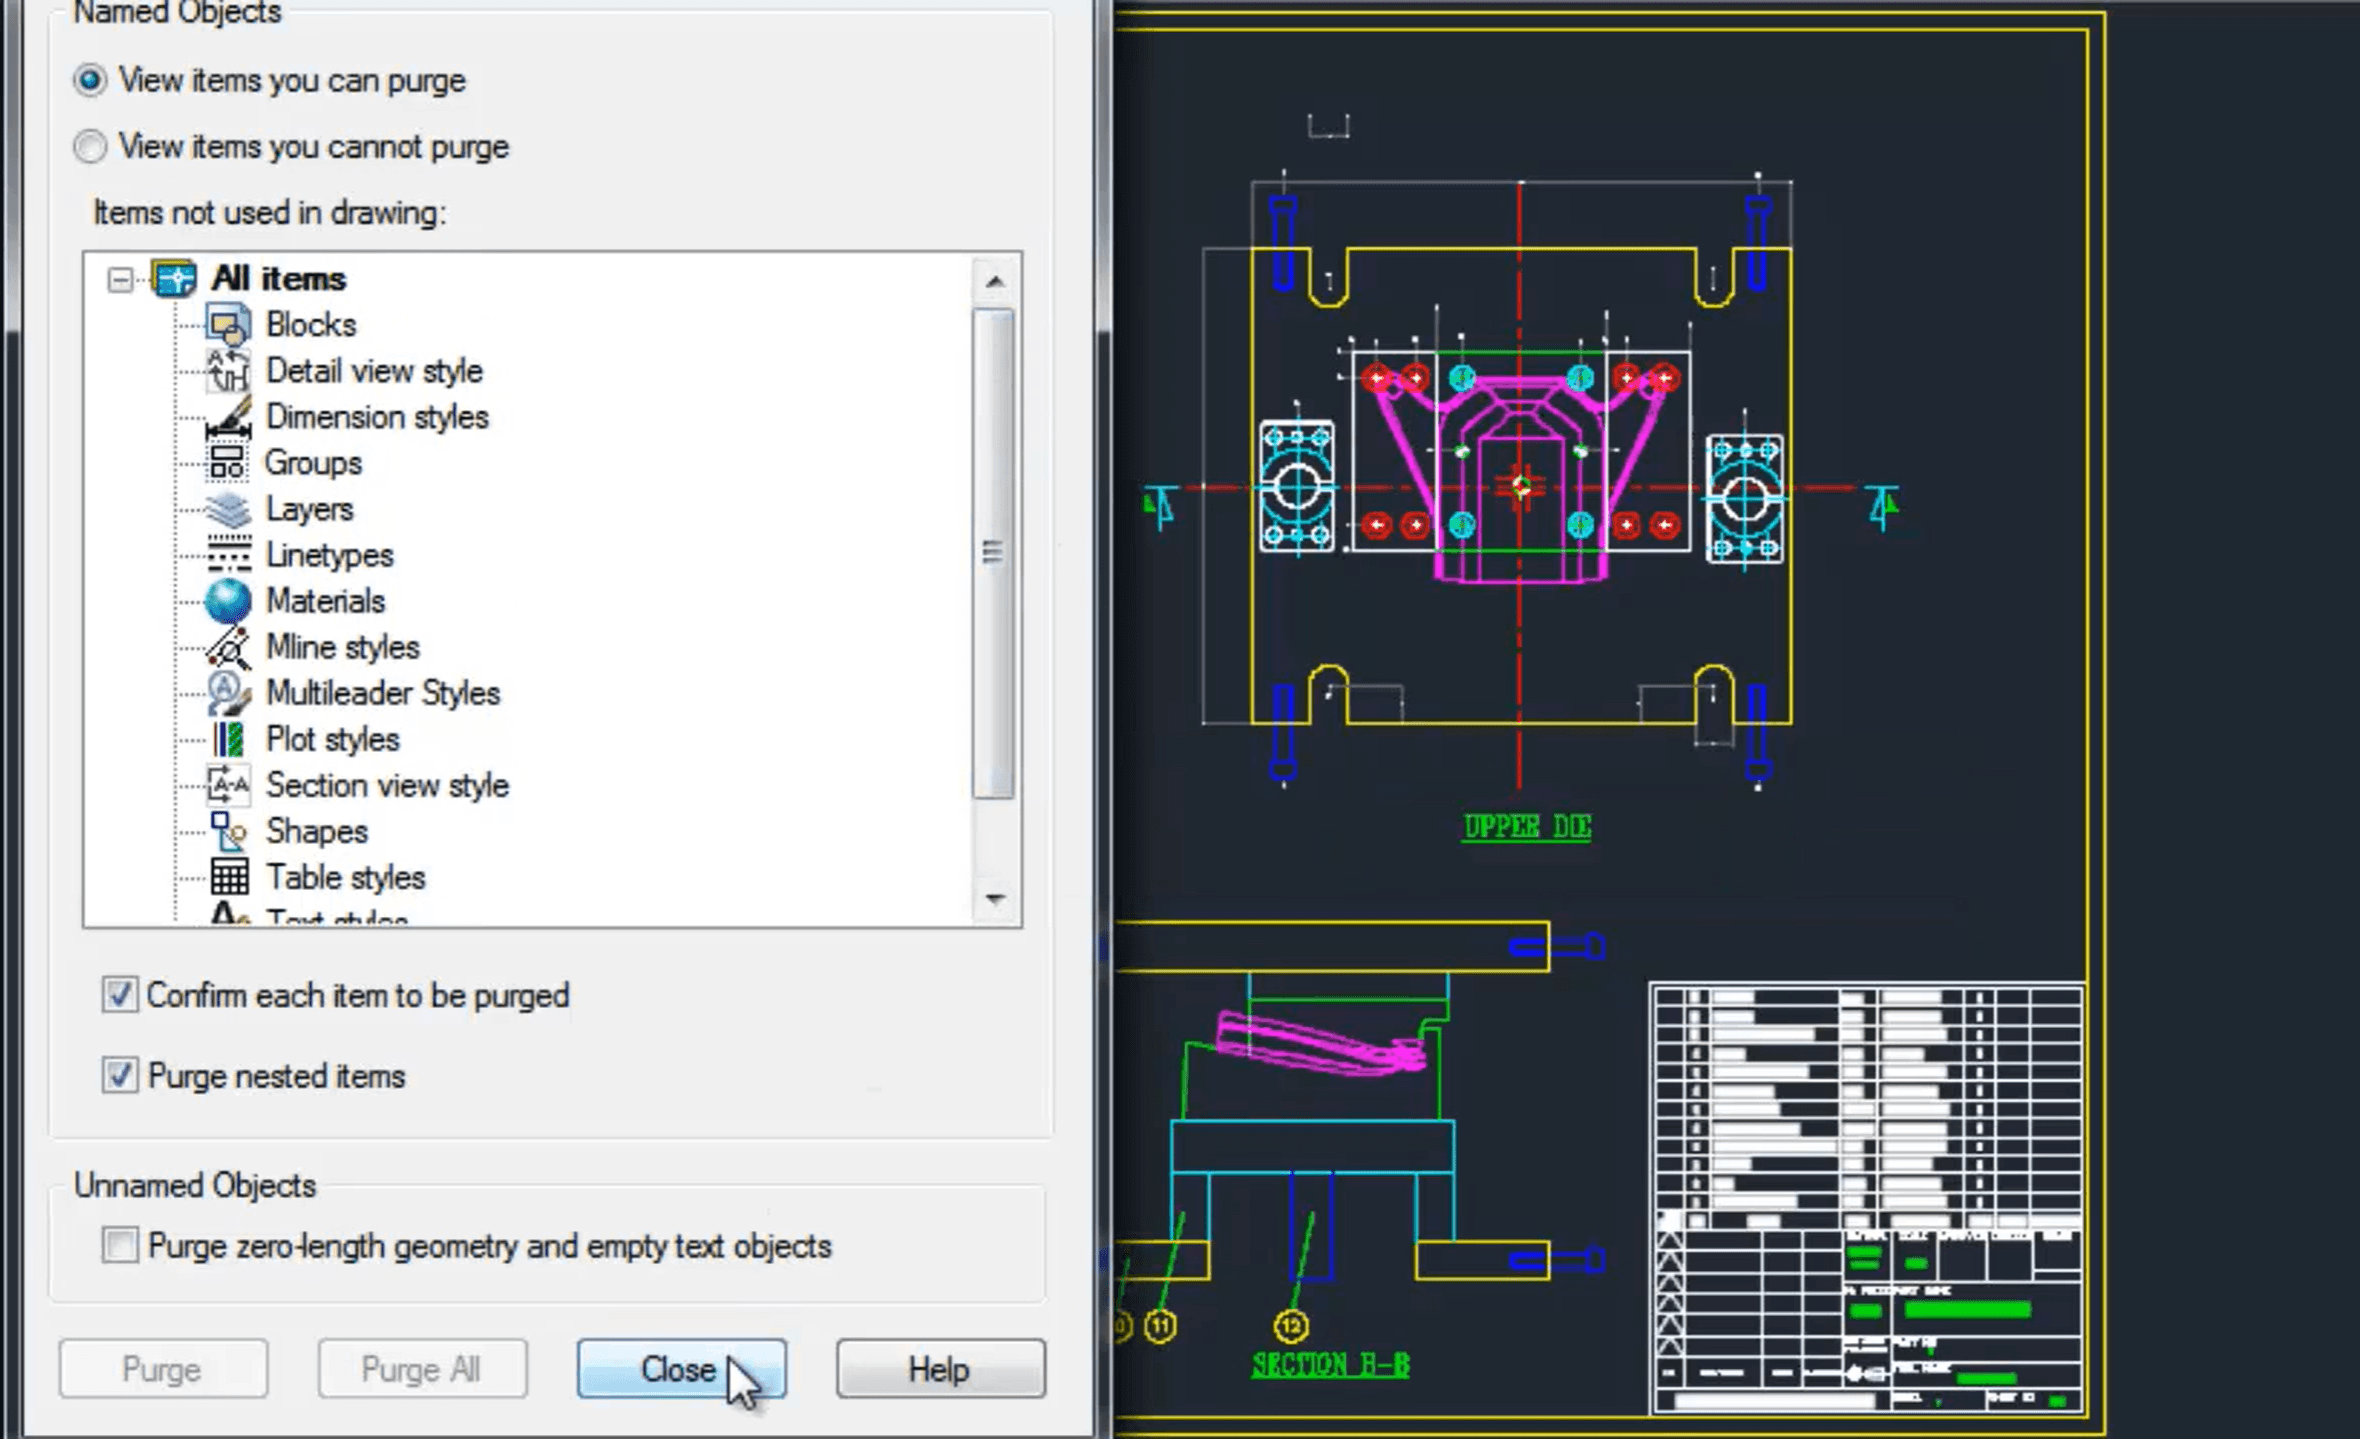Image resolution: width=2360 pixels, height=1439 pixels.
Task: Disable 'Purge nested items' checkbox
Action: coord(120,1076)
